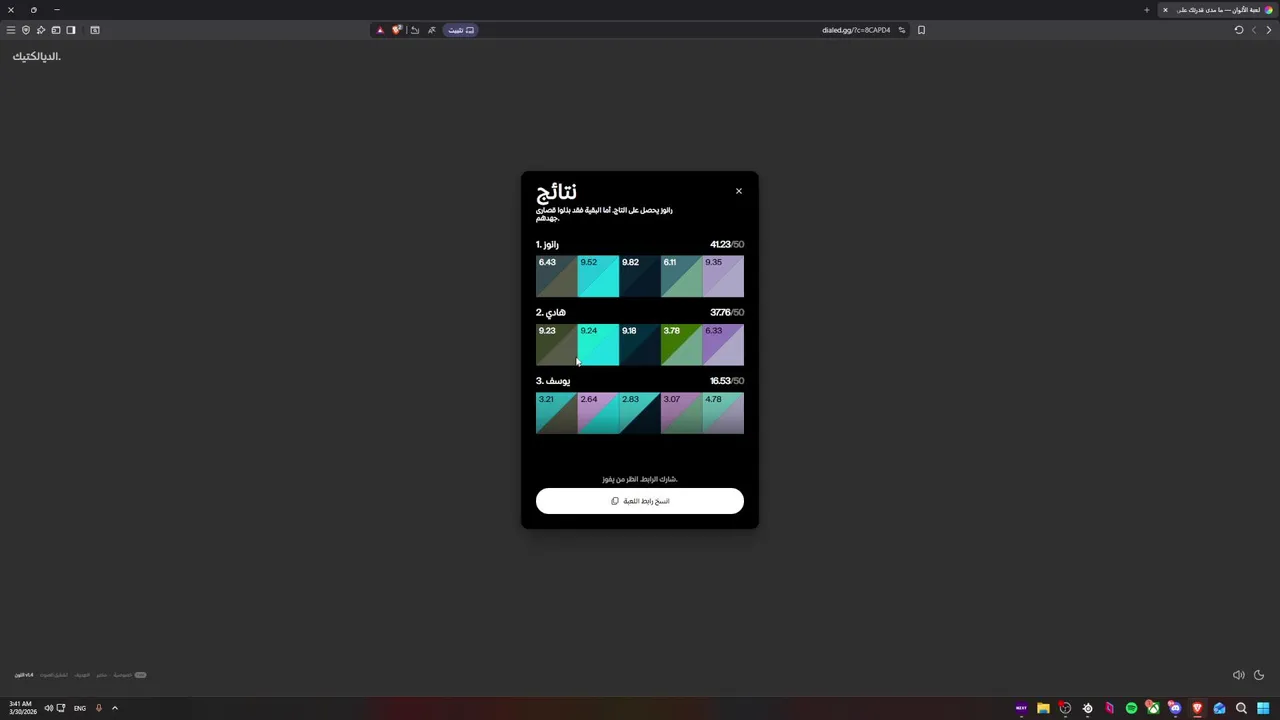Copy the game link with the white button
The height and width of the screenshot is (720, 1280).
point(640,501)
